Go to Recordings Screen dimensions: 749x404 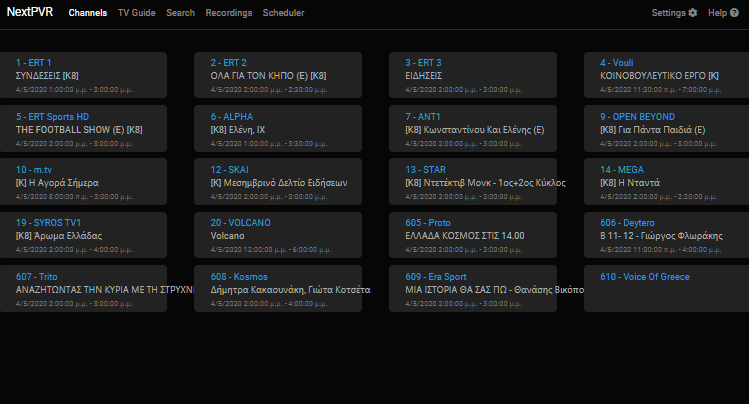pos(229,13)
